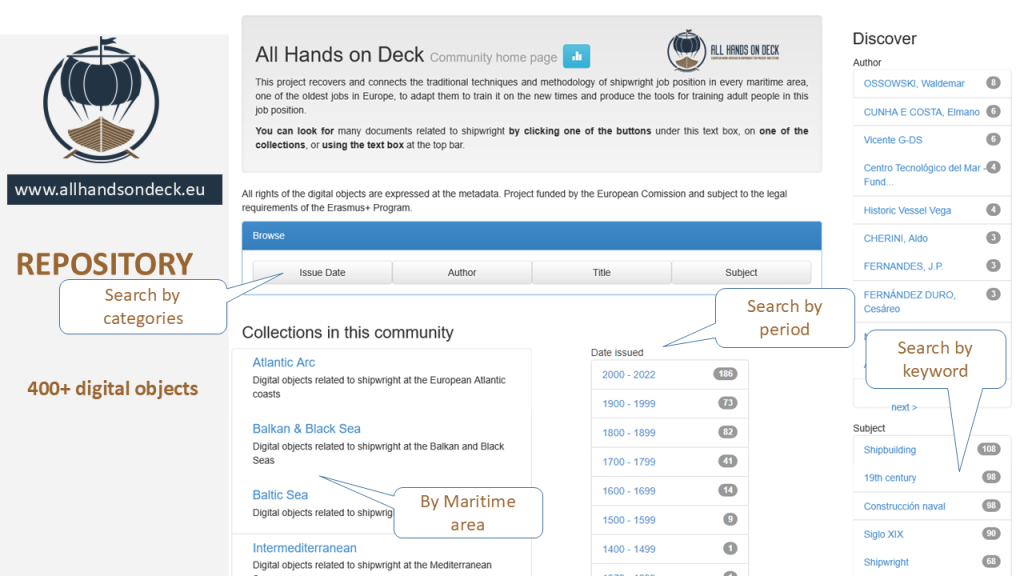Open the Balkan & Black Sea collection
This screenshot has width=1024, height=576.
coord(306,428)
